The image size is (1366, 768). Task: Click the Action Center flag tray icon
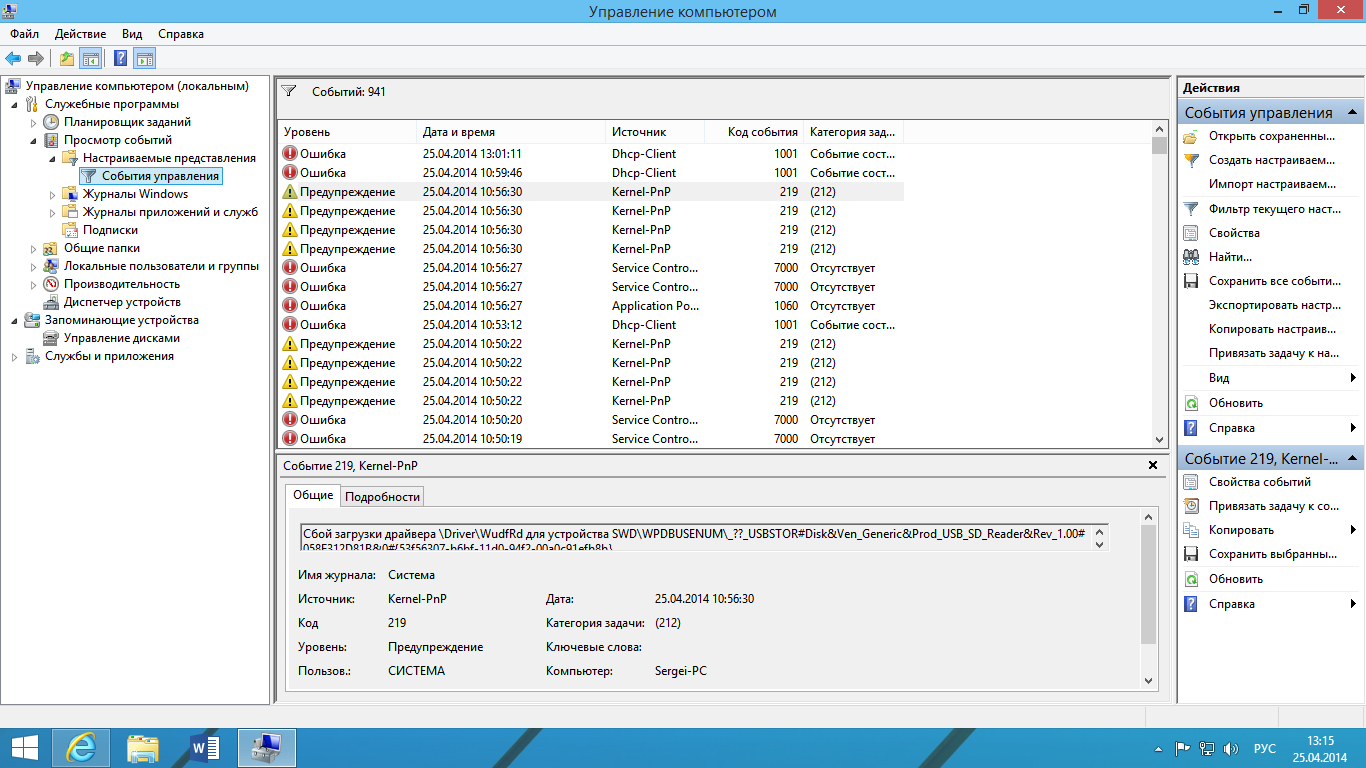(1182, 748)
